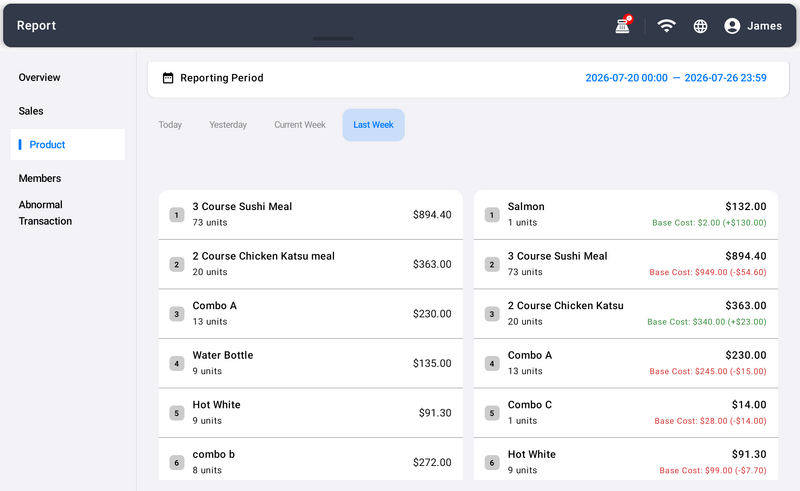The image size is (800, 491).
Task: Select the Combo A $230.00 left row
Action: coord(310,313)
